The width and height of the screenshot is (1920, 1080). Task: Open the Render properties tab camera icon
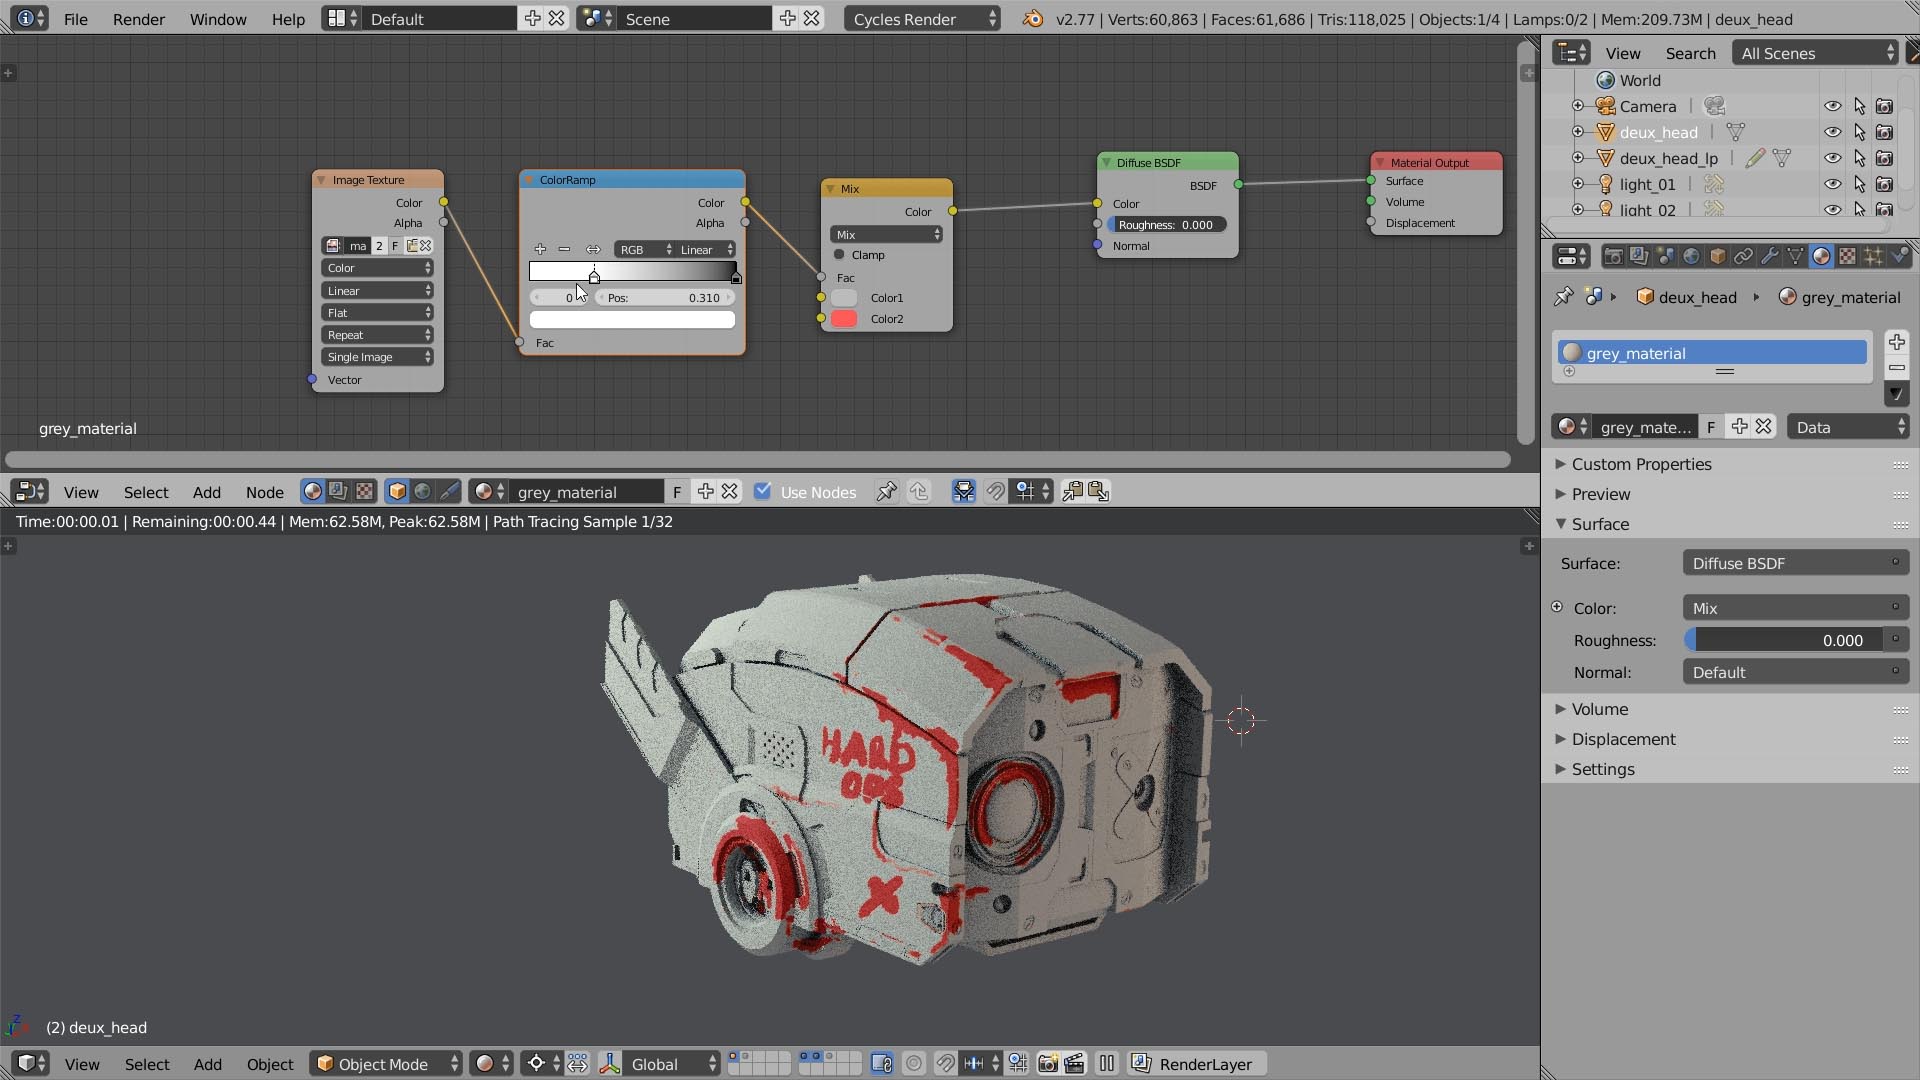pyautogui.click(x=1613, y=257)
